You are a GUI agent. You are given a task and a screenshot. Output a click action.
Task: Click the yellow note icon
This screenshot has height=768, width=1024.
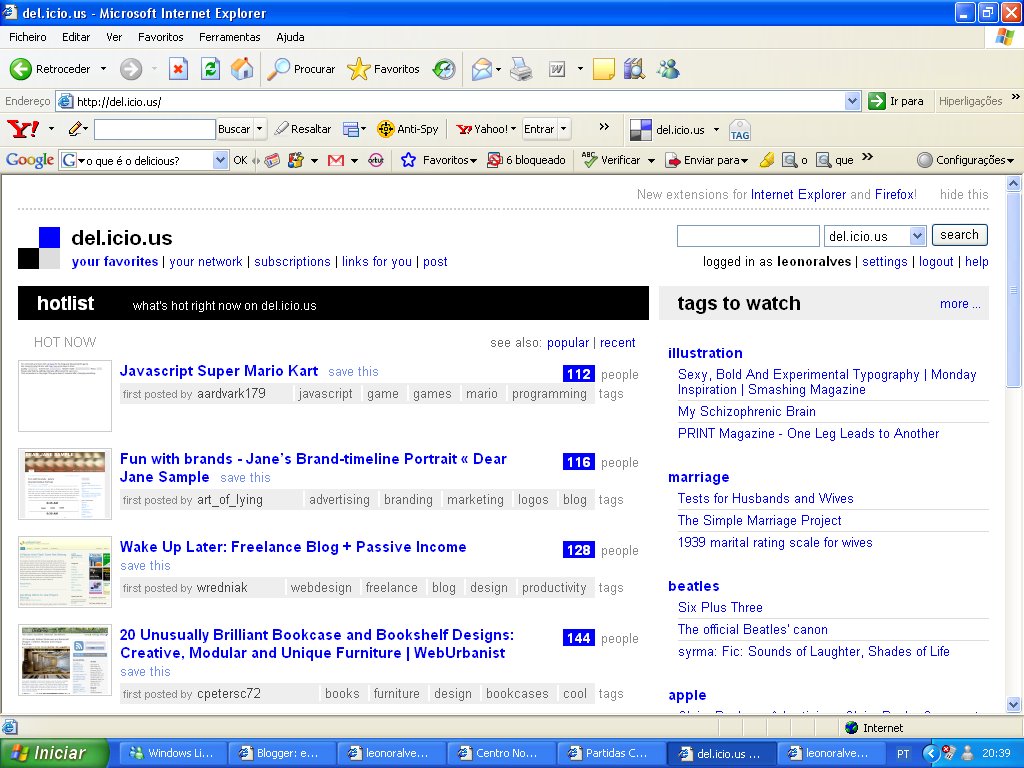click(603, 69)
